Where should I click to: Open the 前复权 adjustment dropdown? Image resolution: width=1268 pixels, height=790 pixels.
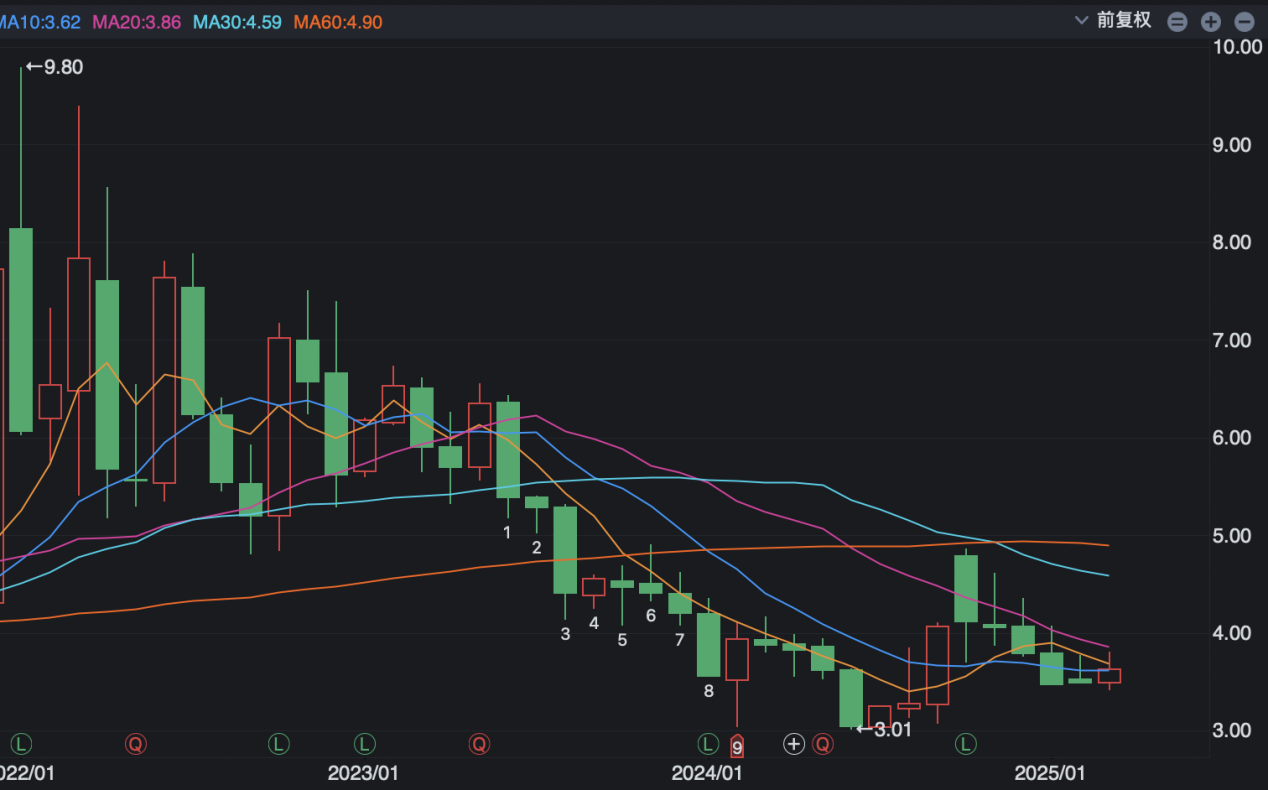(x=1113, y=21)
